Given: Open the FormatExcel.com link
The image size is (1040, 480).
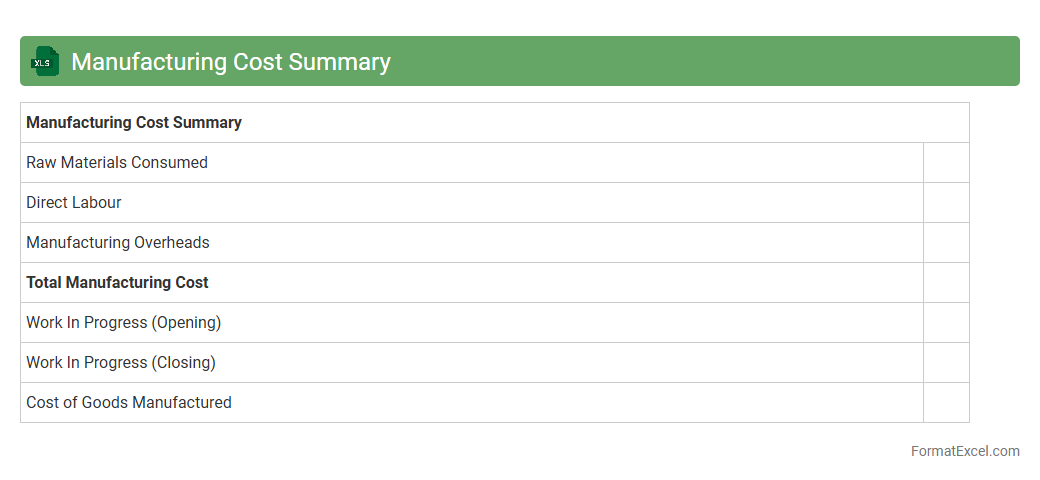Looking at the screenshot, I should [x=965, y=451].
